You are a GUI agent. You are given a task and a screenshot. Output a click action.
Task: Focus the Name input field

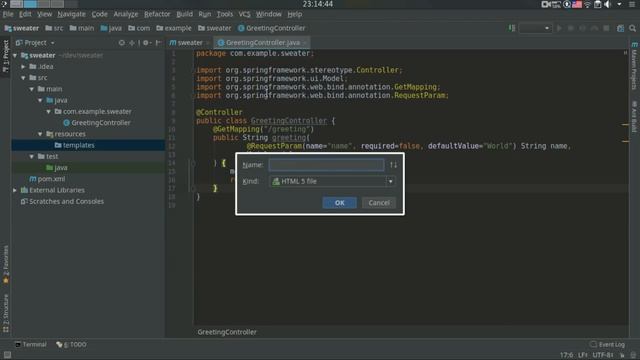(x=326, y=165)
